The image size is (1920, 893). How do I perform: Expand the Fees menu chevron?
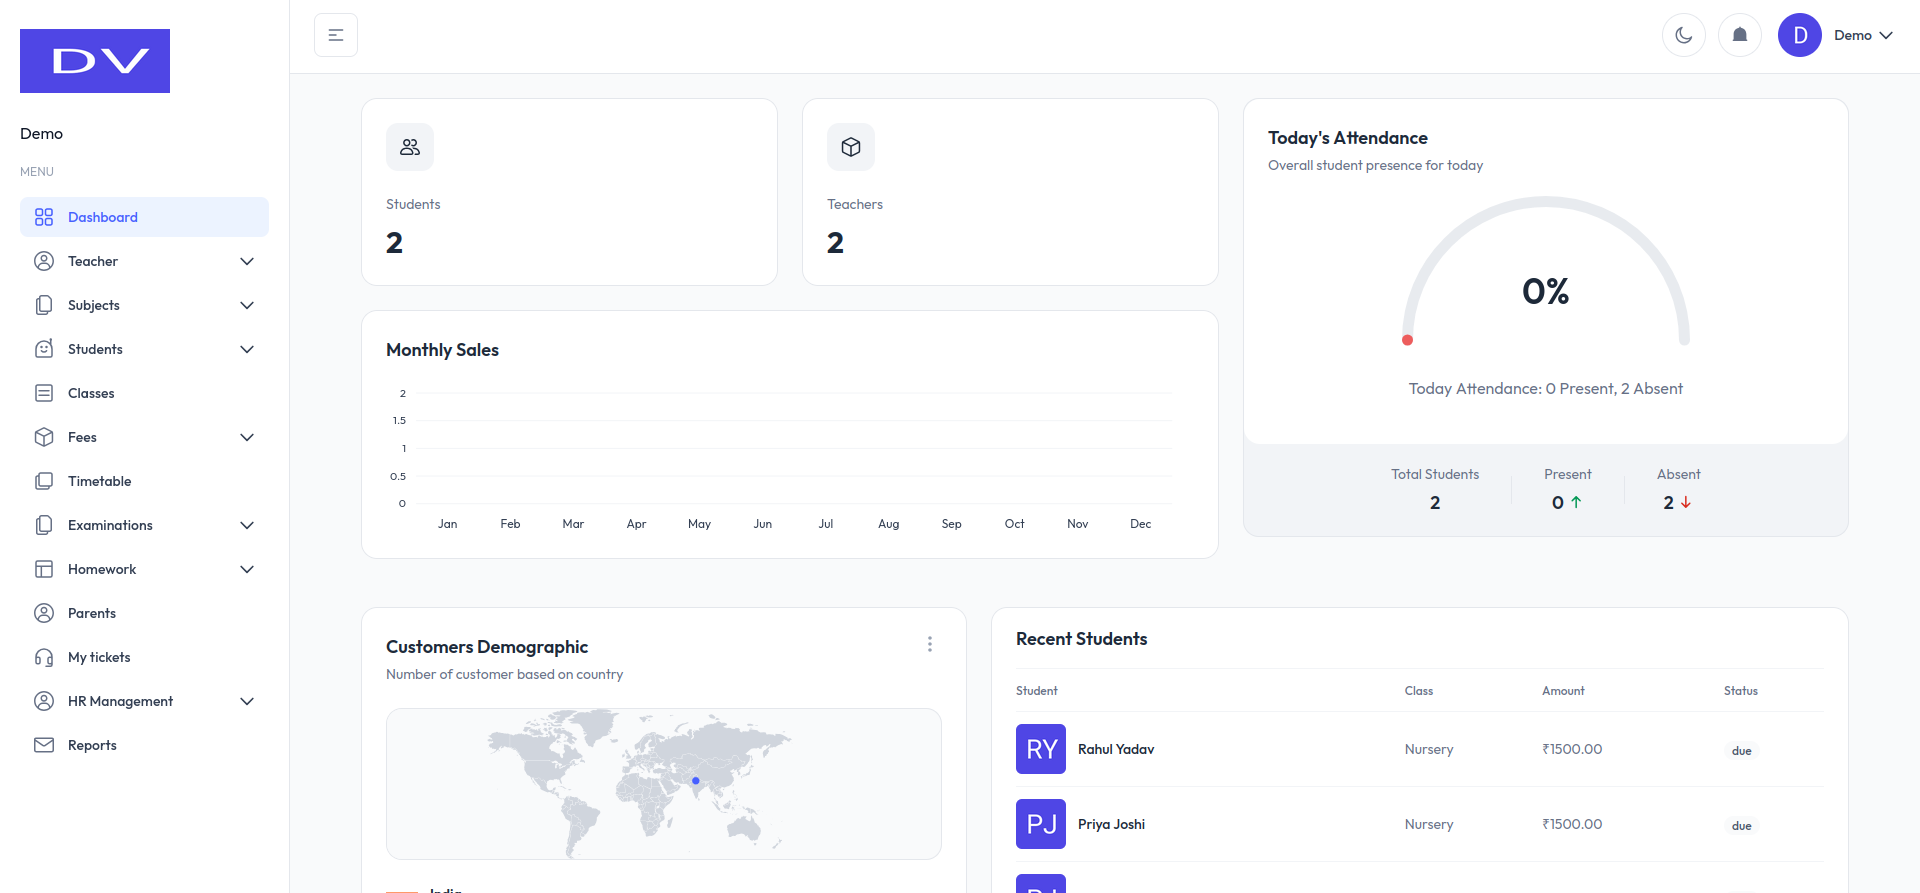point(247,437)
